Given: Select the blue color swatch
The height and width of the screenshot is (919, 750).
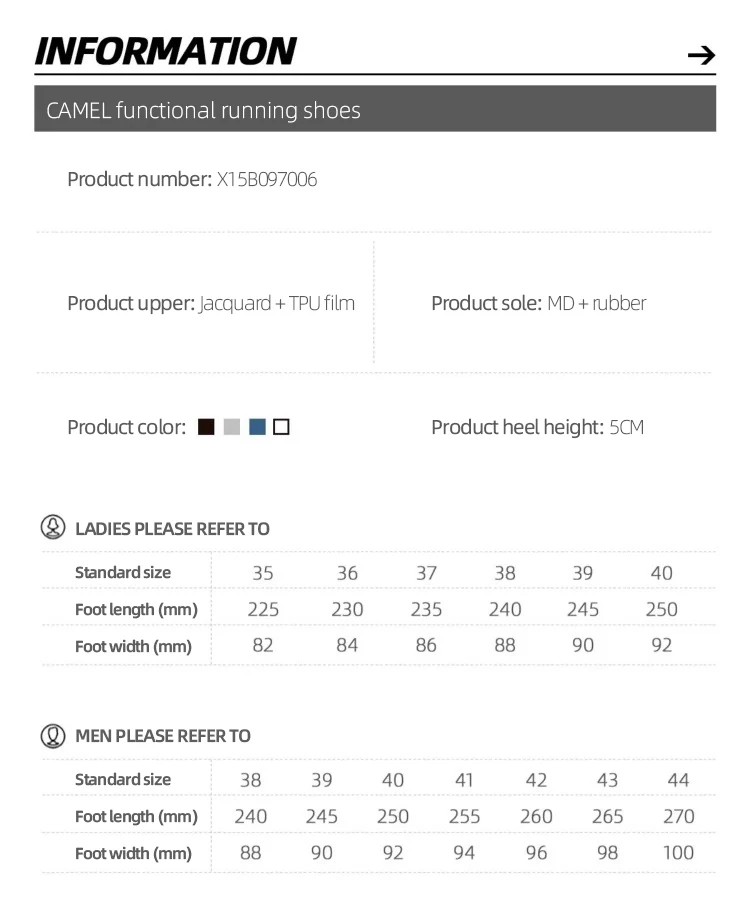Looking at the screenshot, I should (257, 427).
